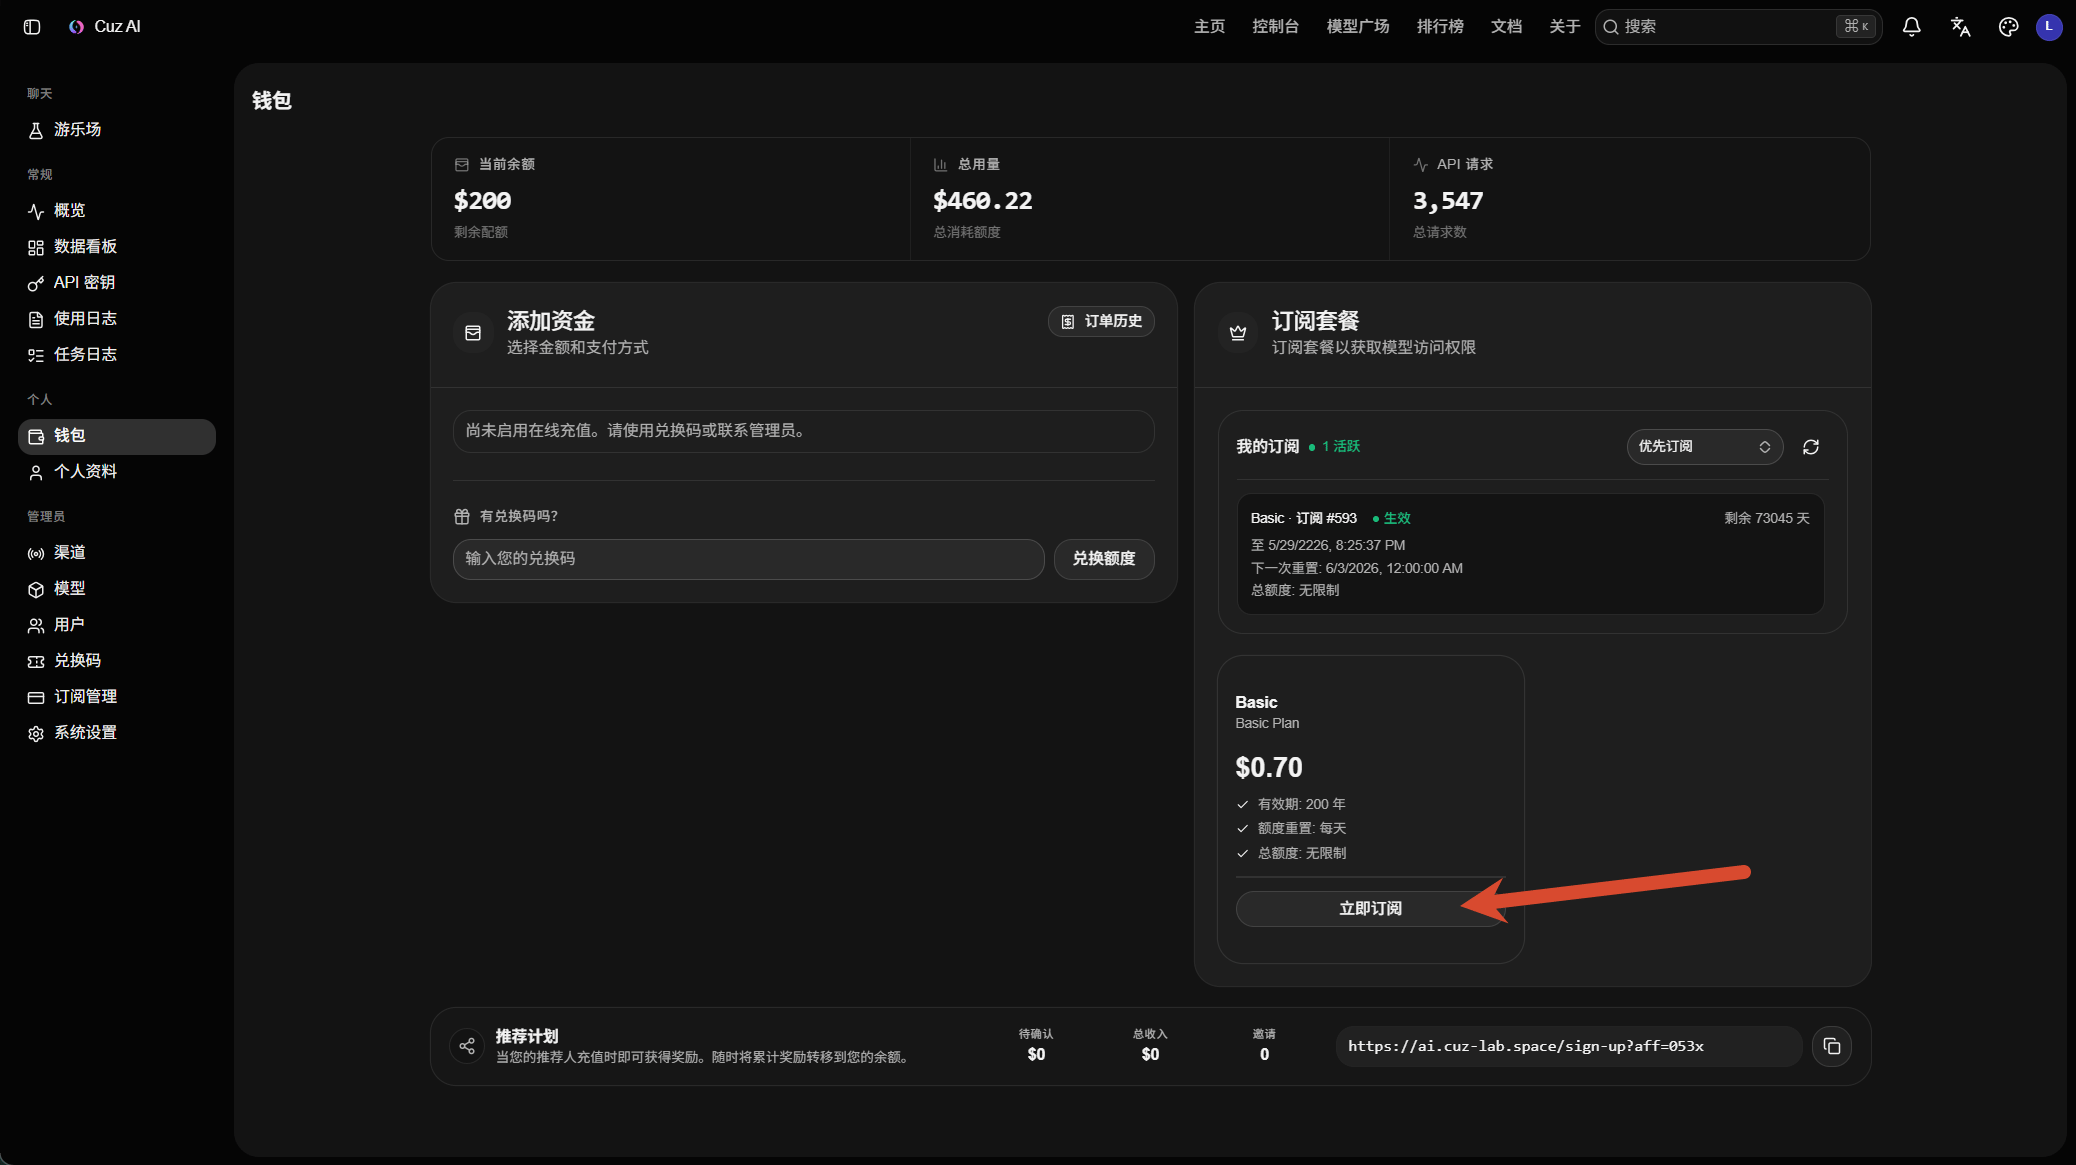This screenshot has width=2076, height=1165.
Task: Open API 密钥 page
Action: 117,283
